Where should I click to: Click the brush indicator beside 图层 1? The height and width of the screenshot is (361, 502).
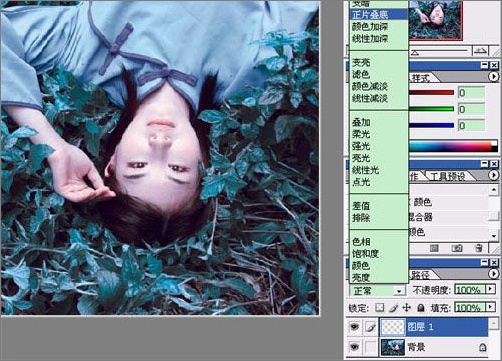tap(370, 327)
